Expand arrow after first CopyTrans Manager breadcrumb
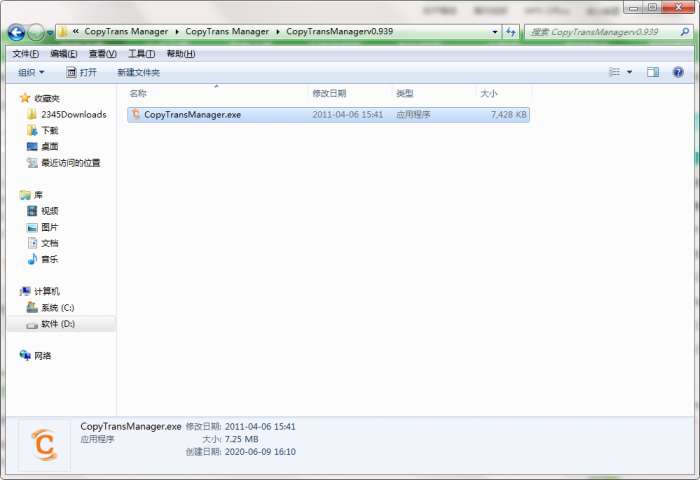The height and width of the screenshot is (480, 700). coord(177,32)
